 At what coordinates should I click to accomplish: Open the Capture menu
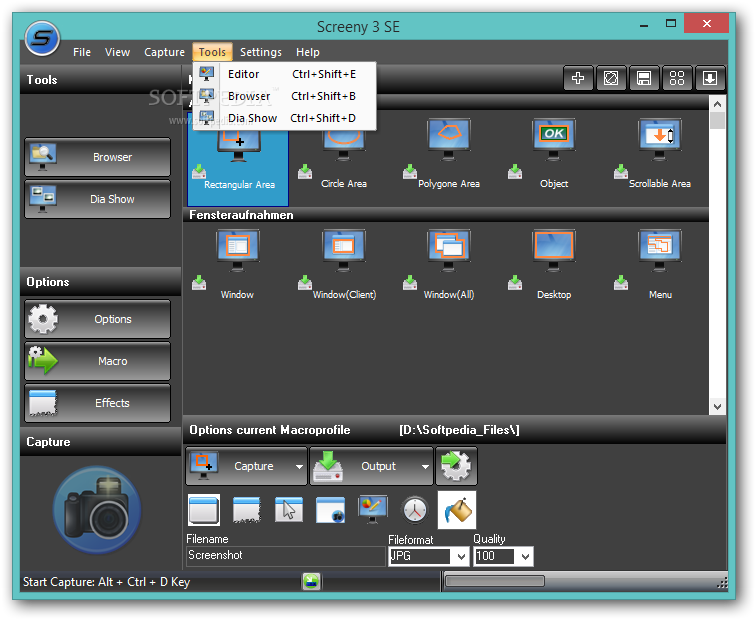[x=164, y=52]
